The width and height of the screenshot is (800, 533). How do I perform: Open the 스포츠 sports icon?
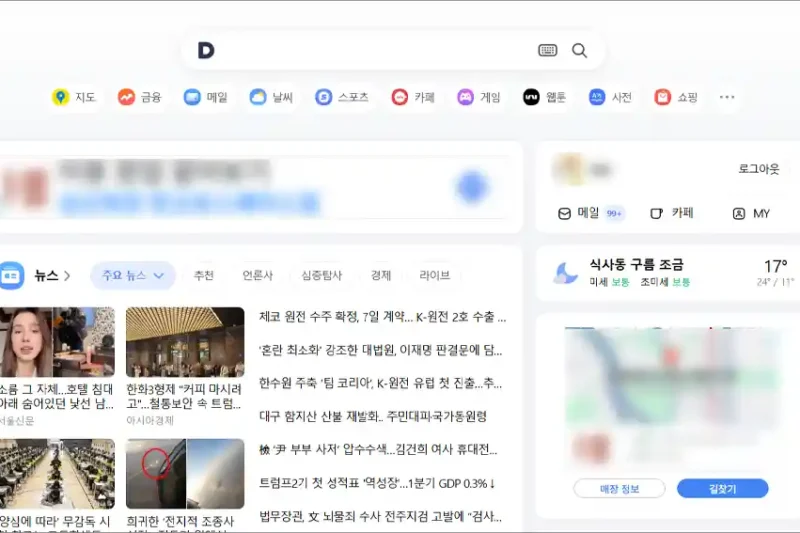pos(323,97)
